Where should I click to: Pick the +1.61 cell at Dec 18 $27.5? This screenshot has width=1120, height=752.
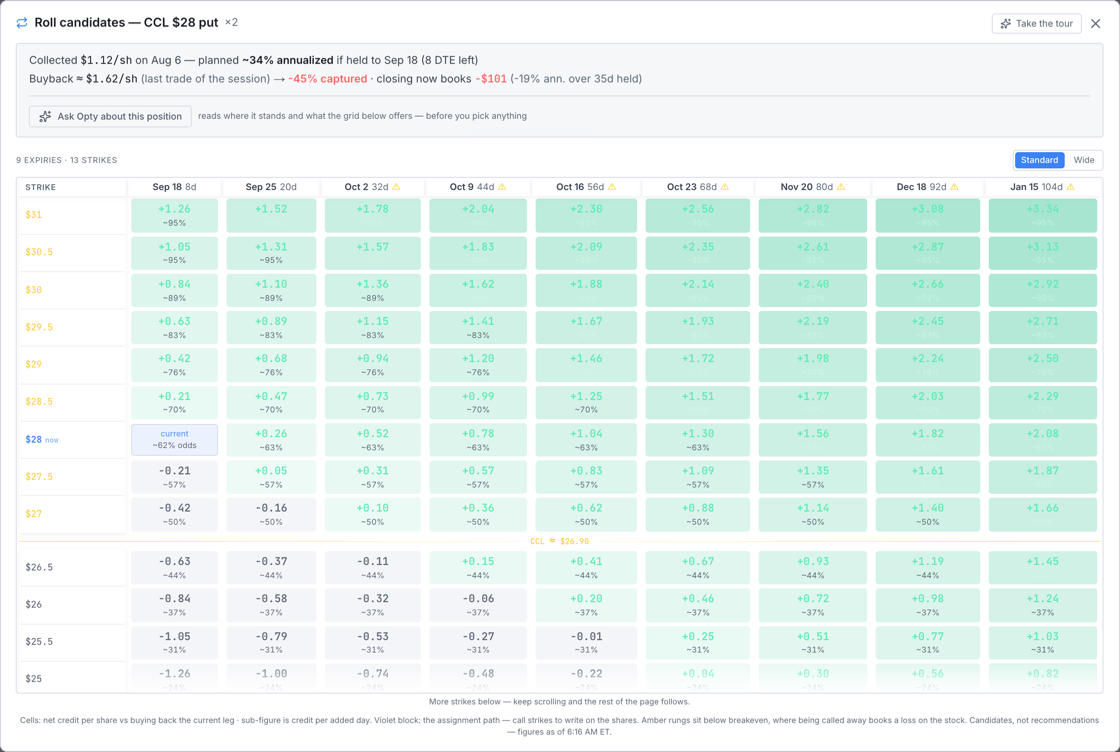(x=927, y=477)
